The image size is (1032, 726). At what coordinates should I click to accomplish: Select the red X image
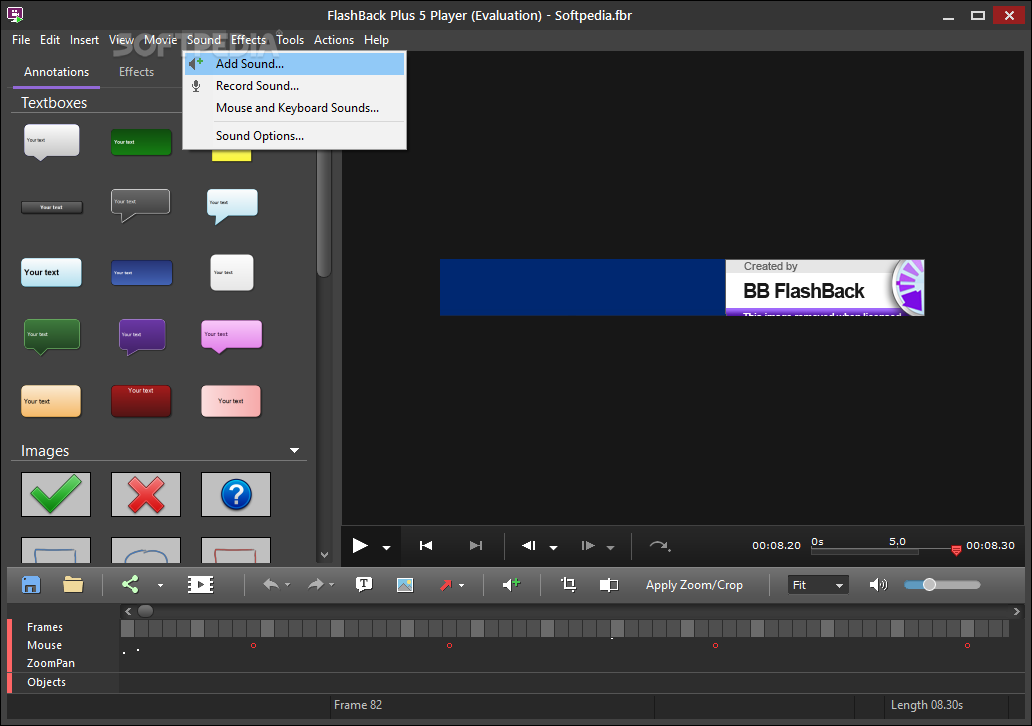click(x=145, y=494)
